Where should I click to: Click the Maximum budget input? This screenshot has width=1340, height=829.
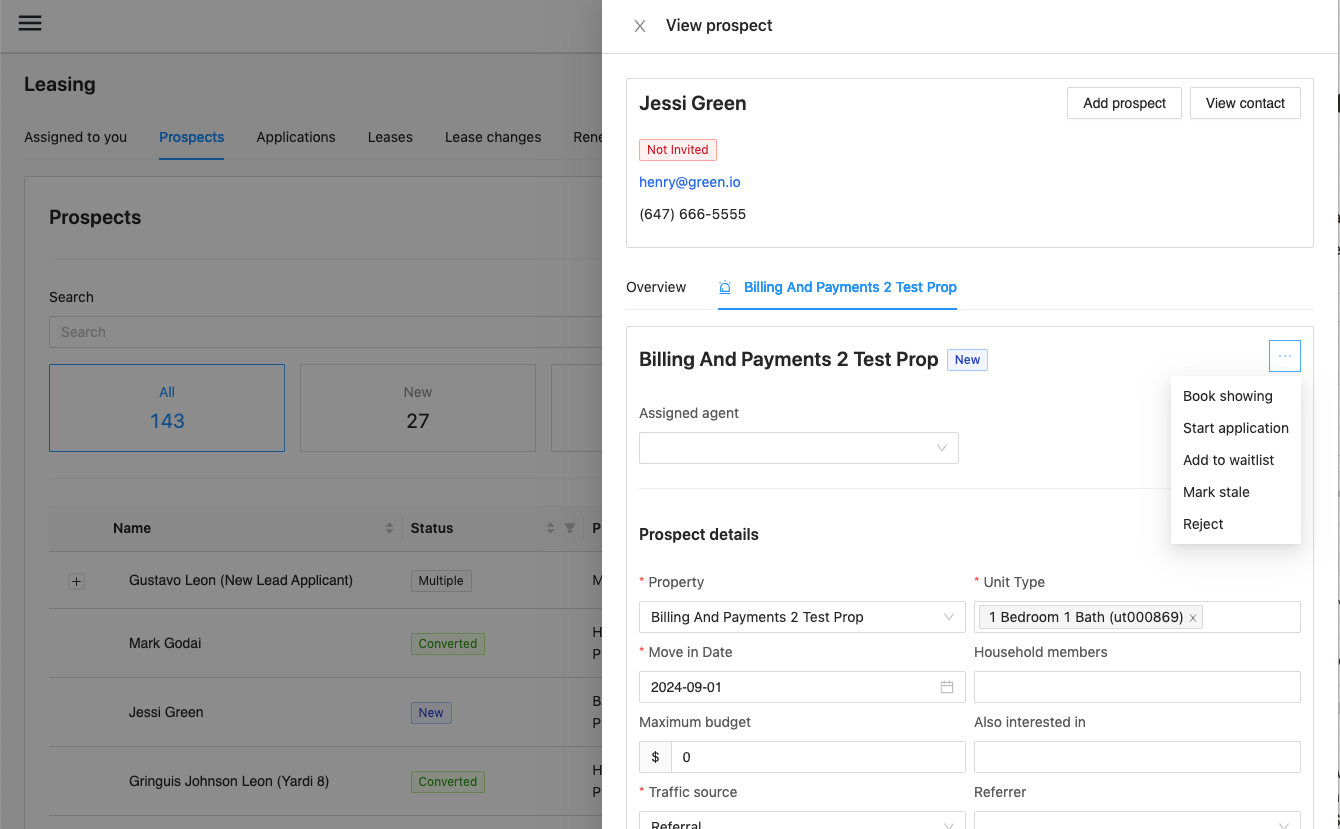[x=818, y=757]
